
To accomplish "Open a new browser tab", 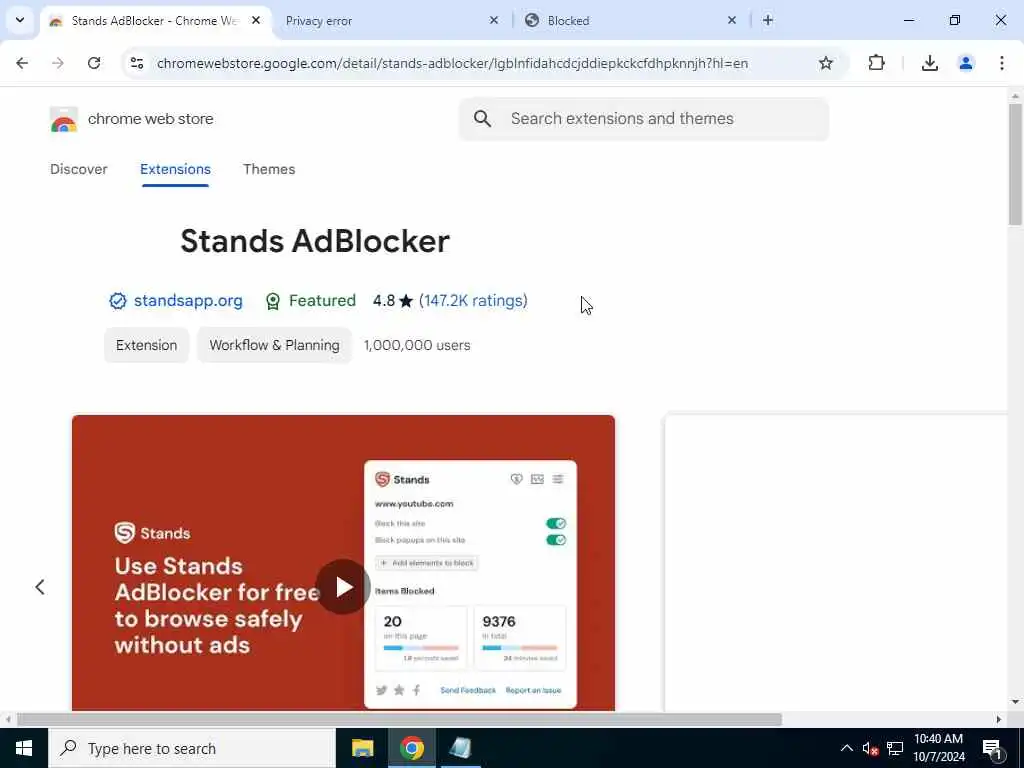I will 768,20.
